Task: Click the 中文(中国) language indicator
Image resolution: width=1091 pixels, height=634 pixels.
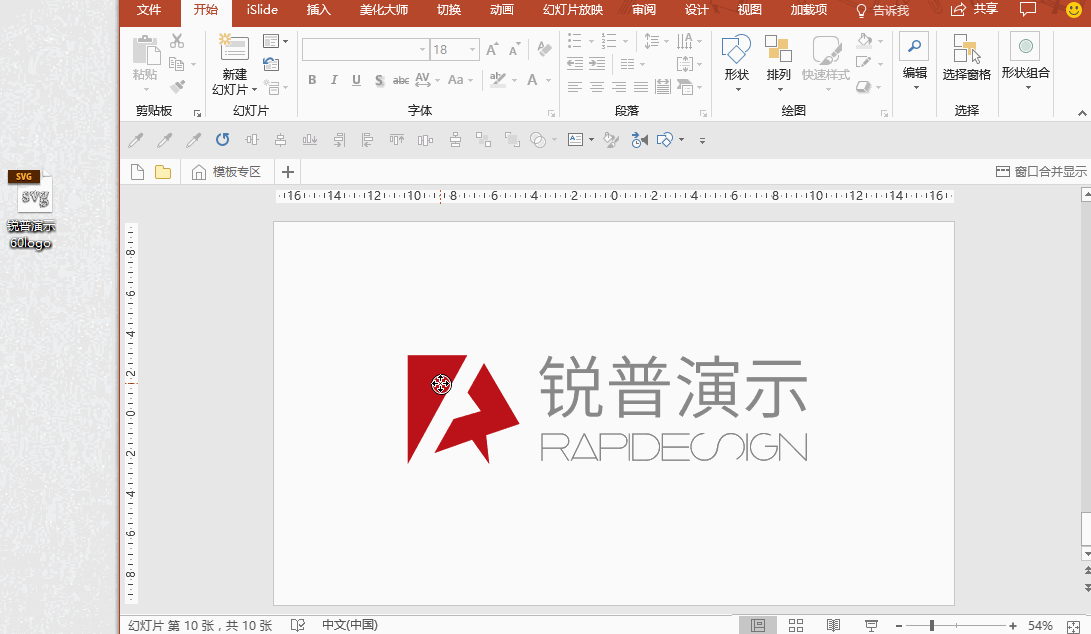Action: click(x=349, y=625)
